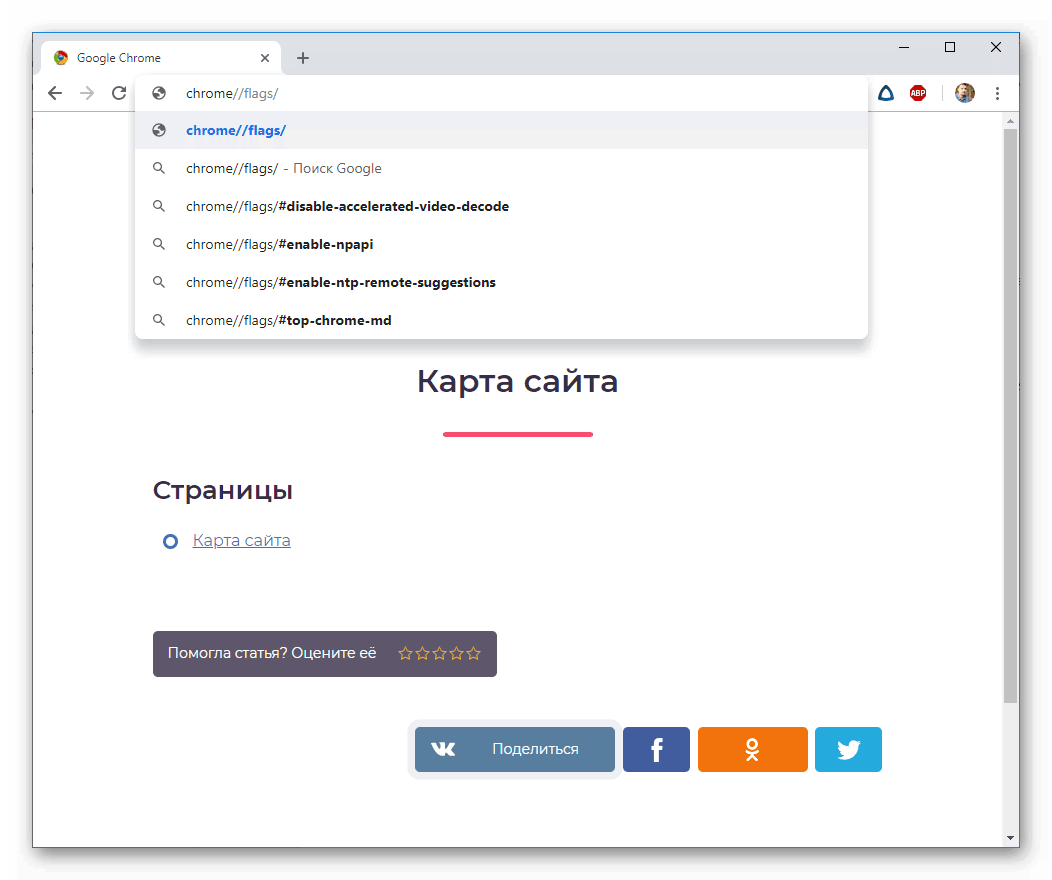Select the #enable-ntp-remote-suggestions suggestion
The width and height of the screenshot is (1052, 880).
(501, 282)
